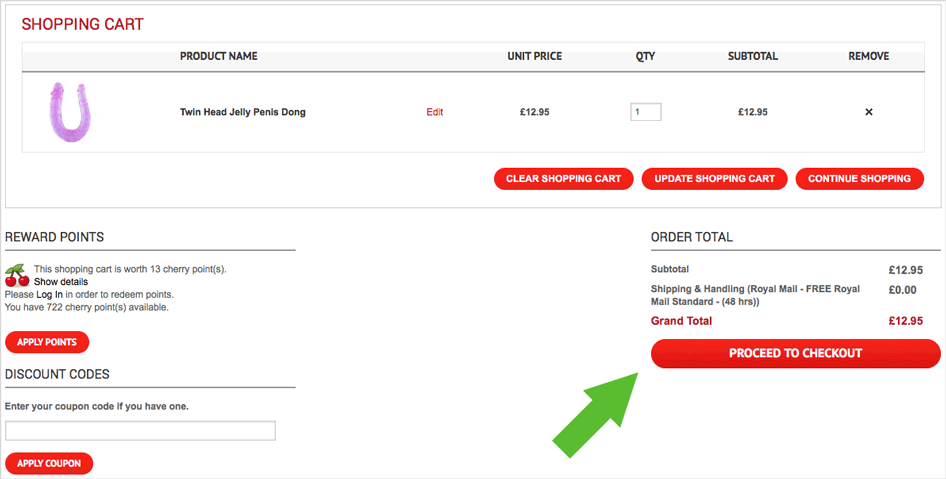
Task: Click the green arrow graphic
Action: point(597,411)
